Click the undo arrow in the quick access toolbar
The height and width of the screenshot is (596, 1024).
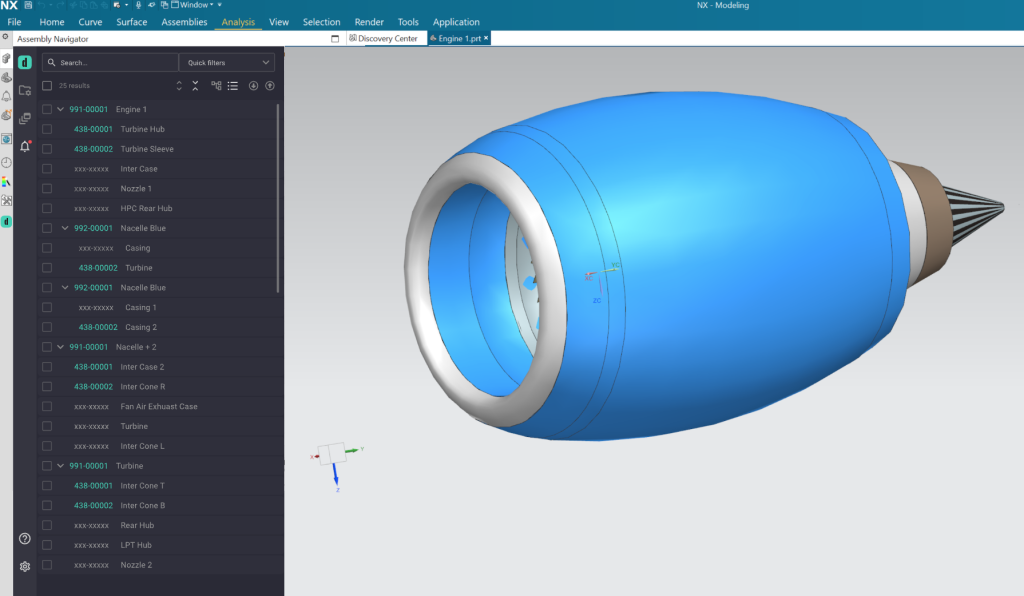pos(42,5)
